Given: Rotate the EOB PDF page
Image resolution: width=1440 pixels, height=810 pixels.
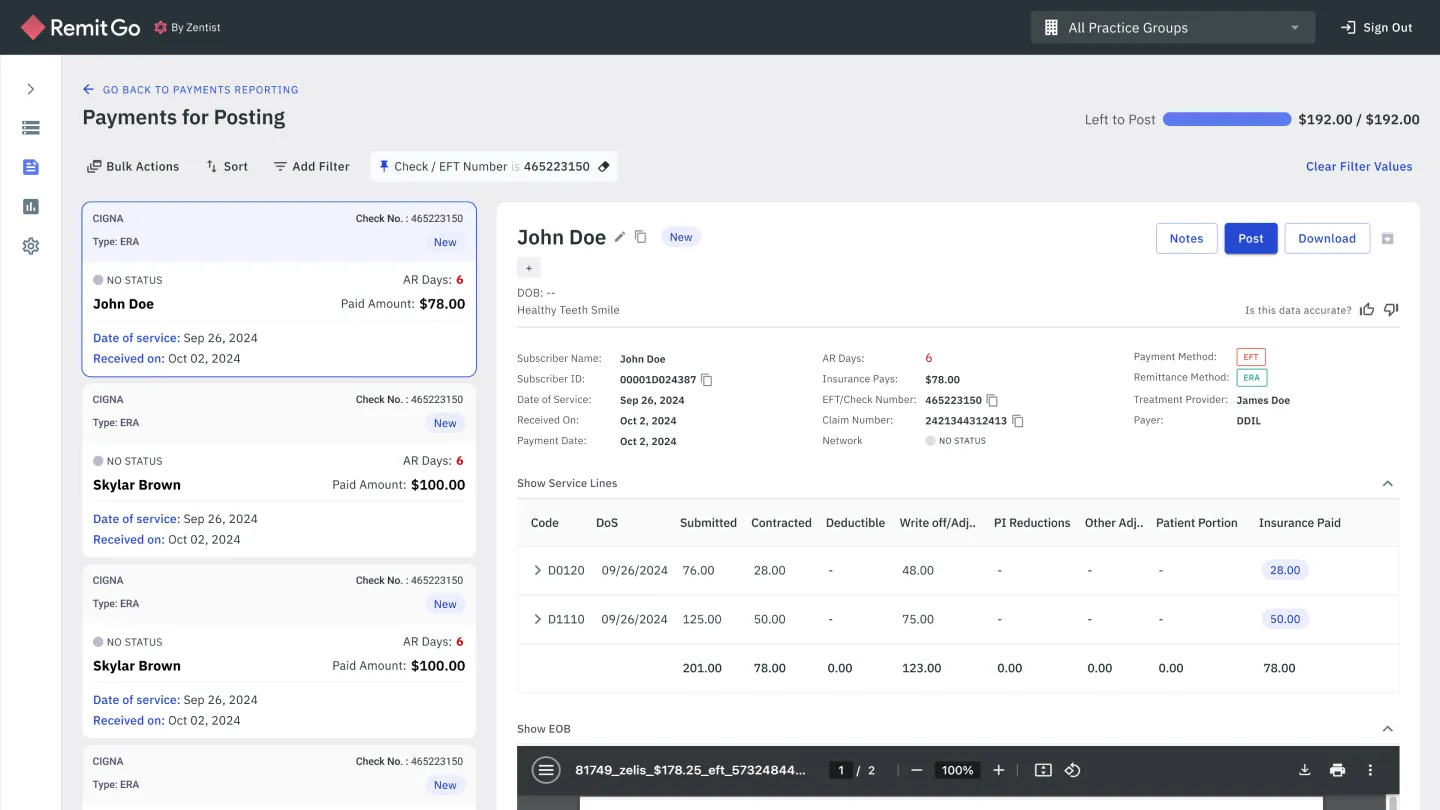Looking at the screenshot, I should tap(1072, 770).
